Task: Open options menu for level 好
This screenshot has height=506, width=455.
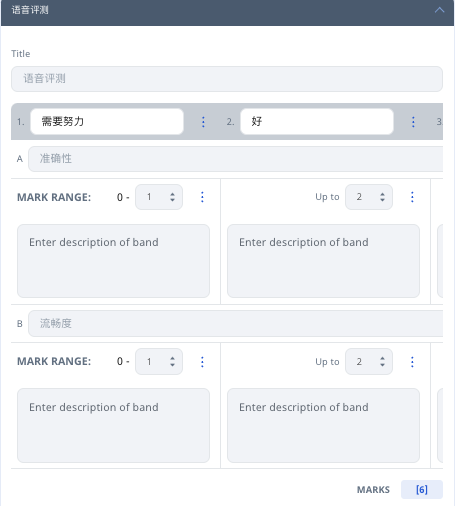Action: click(x=413, y=122)
